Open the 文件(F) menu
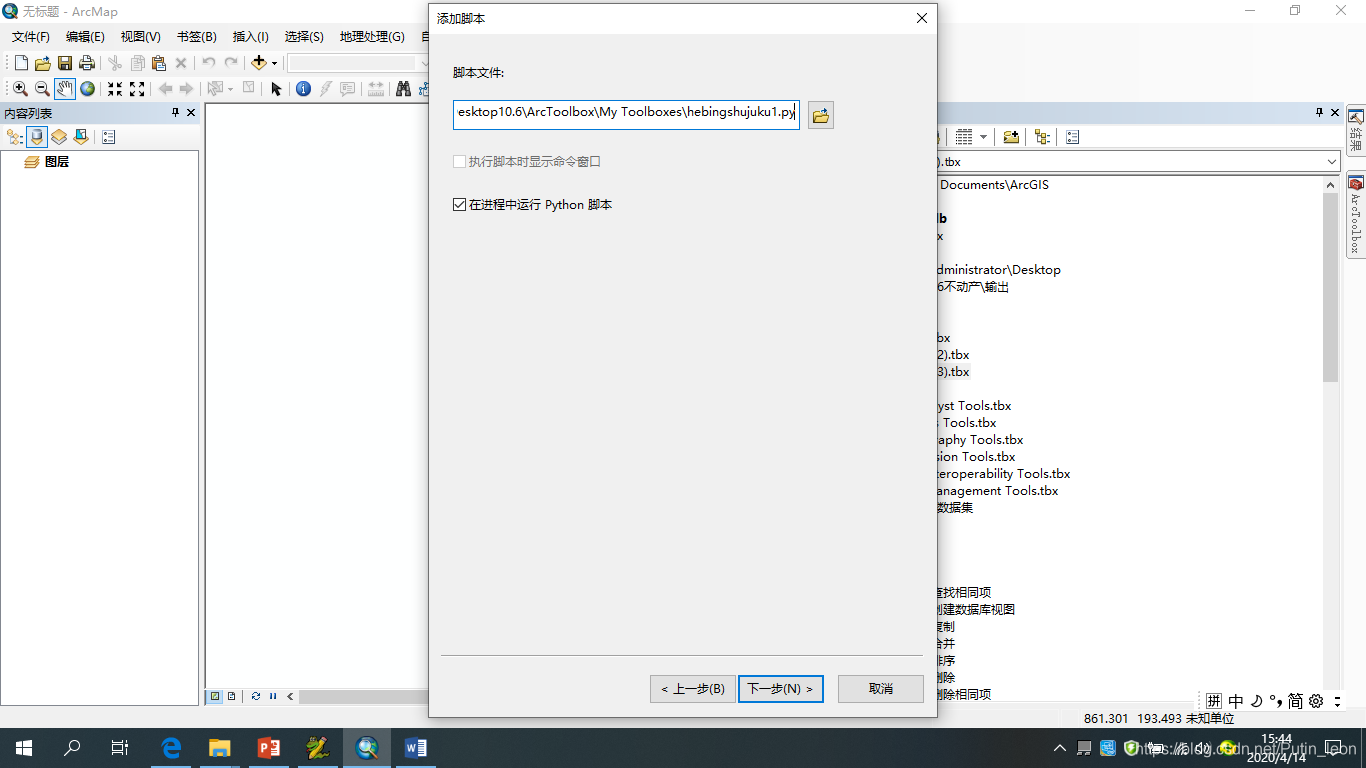This screenshot has height=768, width=1366. [x=30, y=37]
